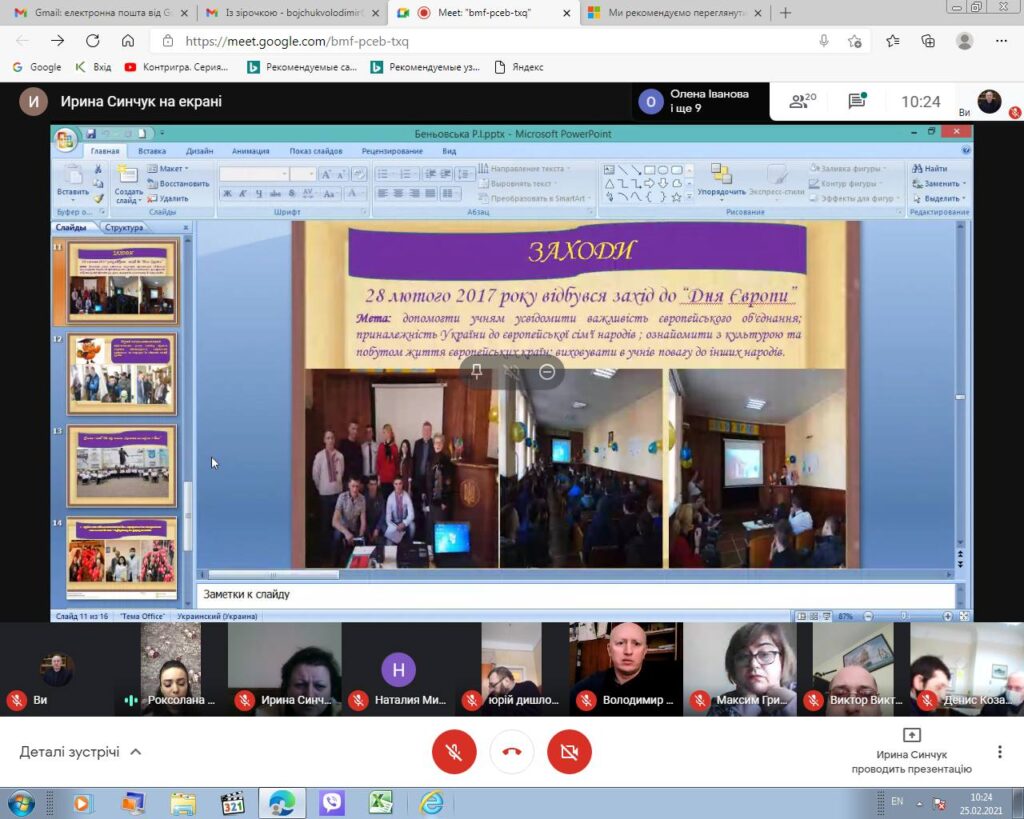
Task: Open Viber from the Windows taskbar
Action: click(332, 803)
